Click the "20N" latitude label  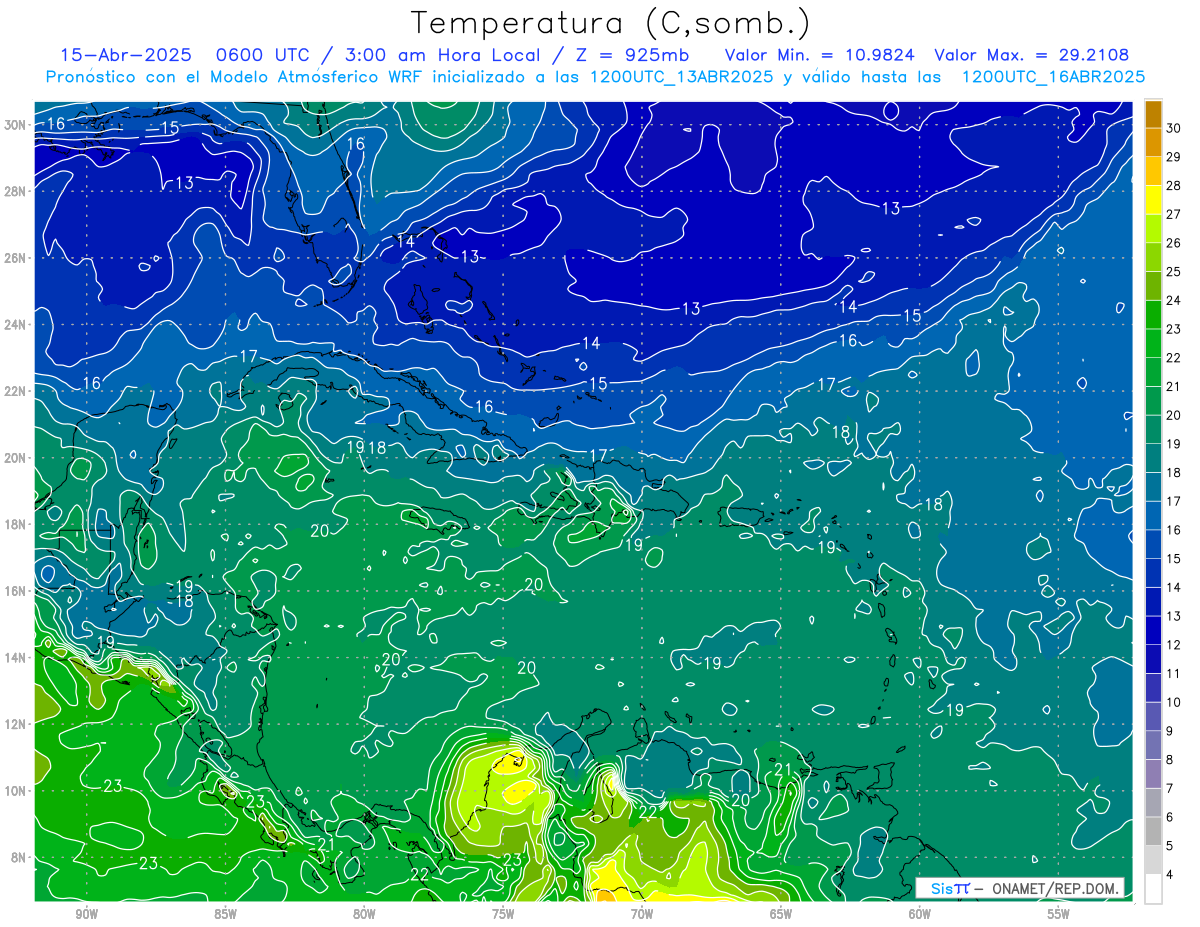tap(15, 457)
